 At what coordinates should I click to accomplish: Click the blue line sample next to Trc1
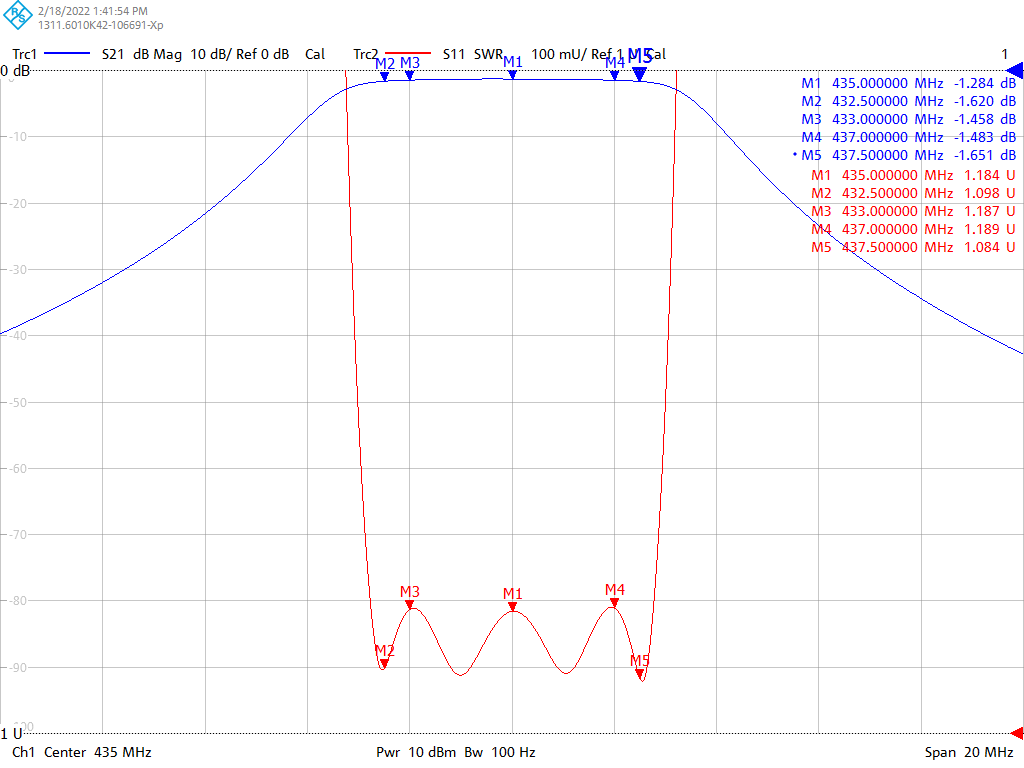pyautogui.click(x=67, y=54)
